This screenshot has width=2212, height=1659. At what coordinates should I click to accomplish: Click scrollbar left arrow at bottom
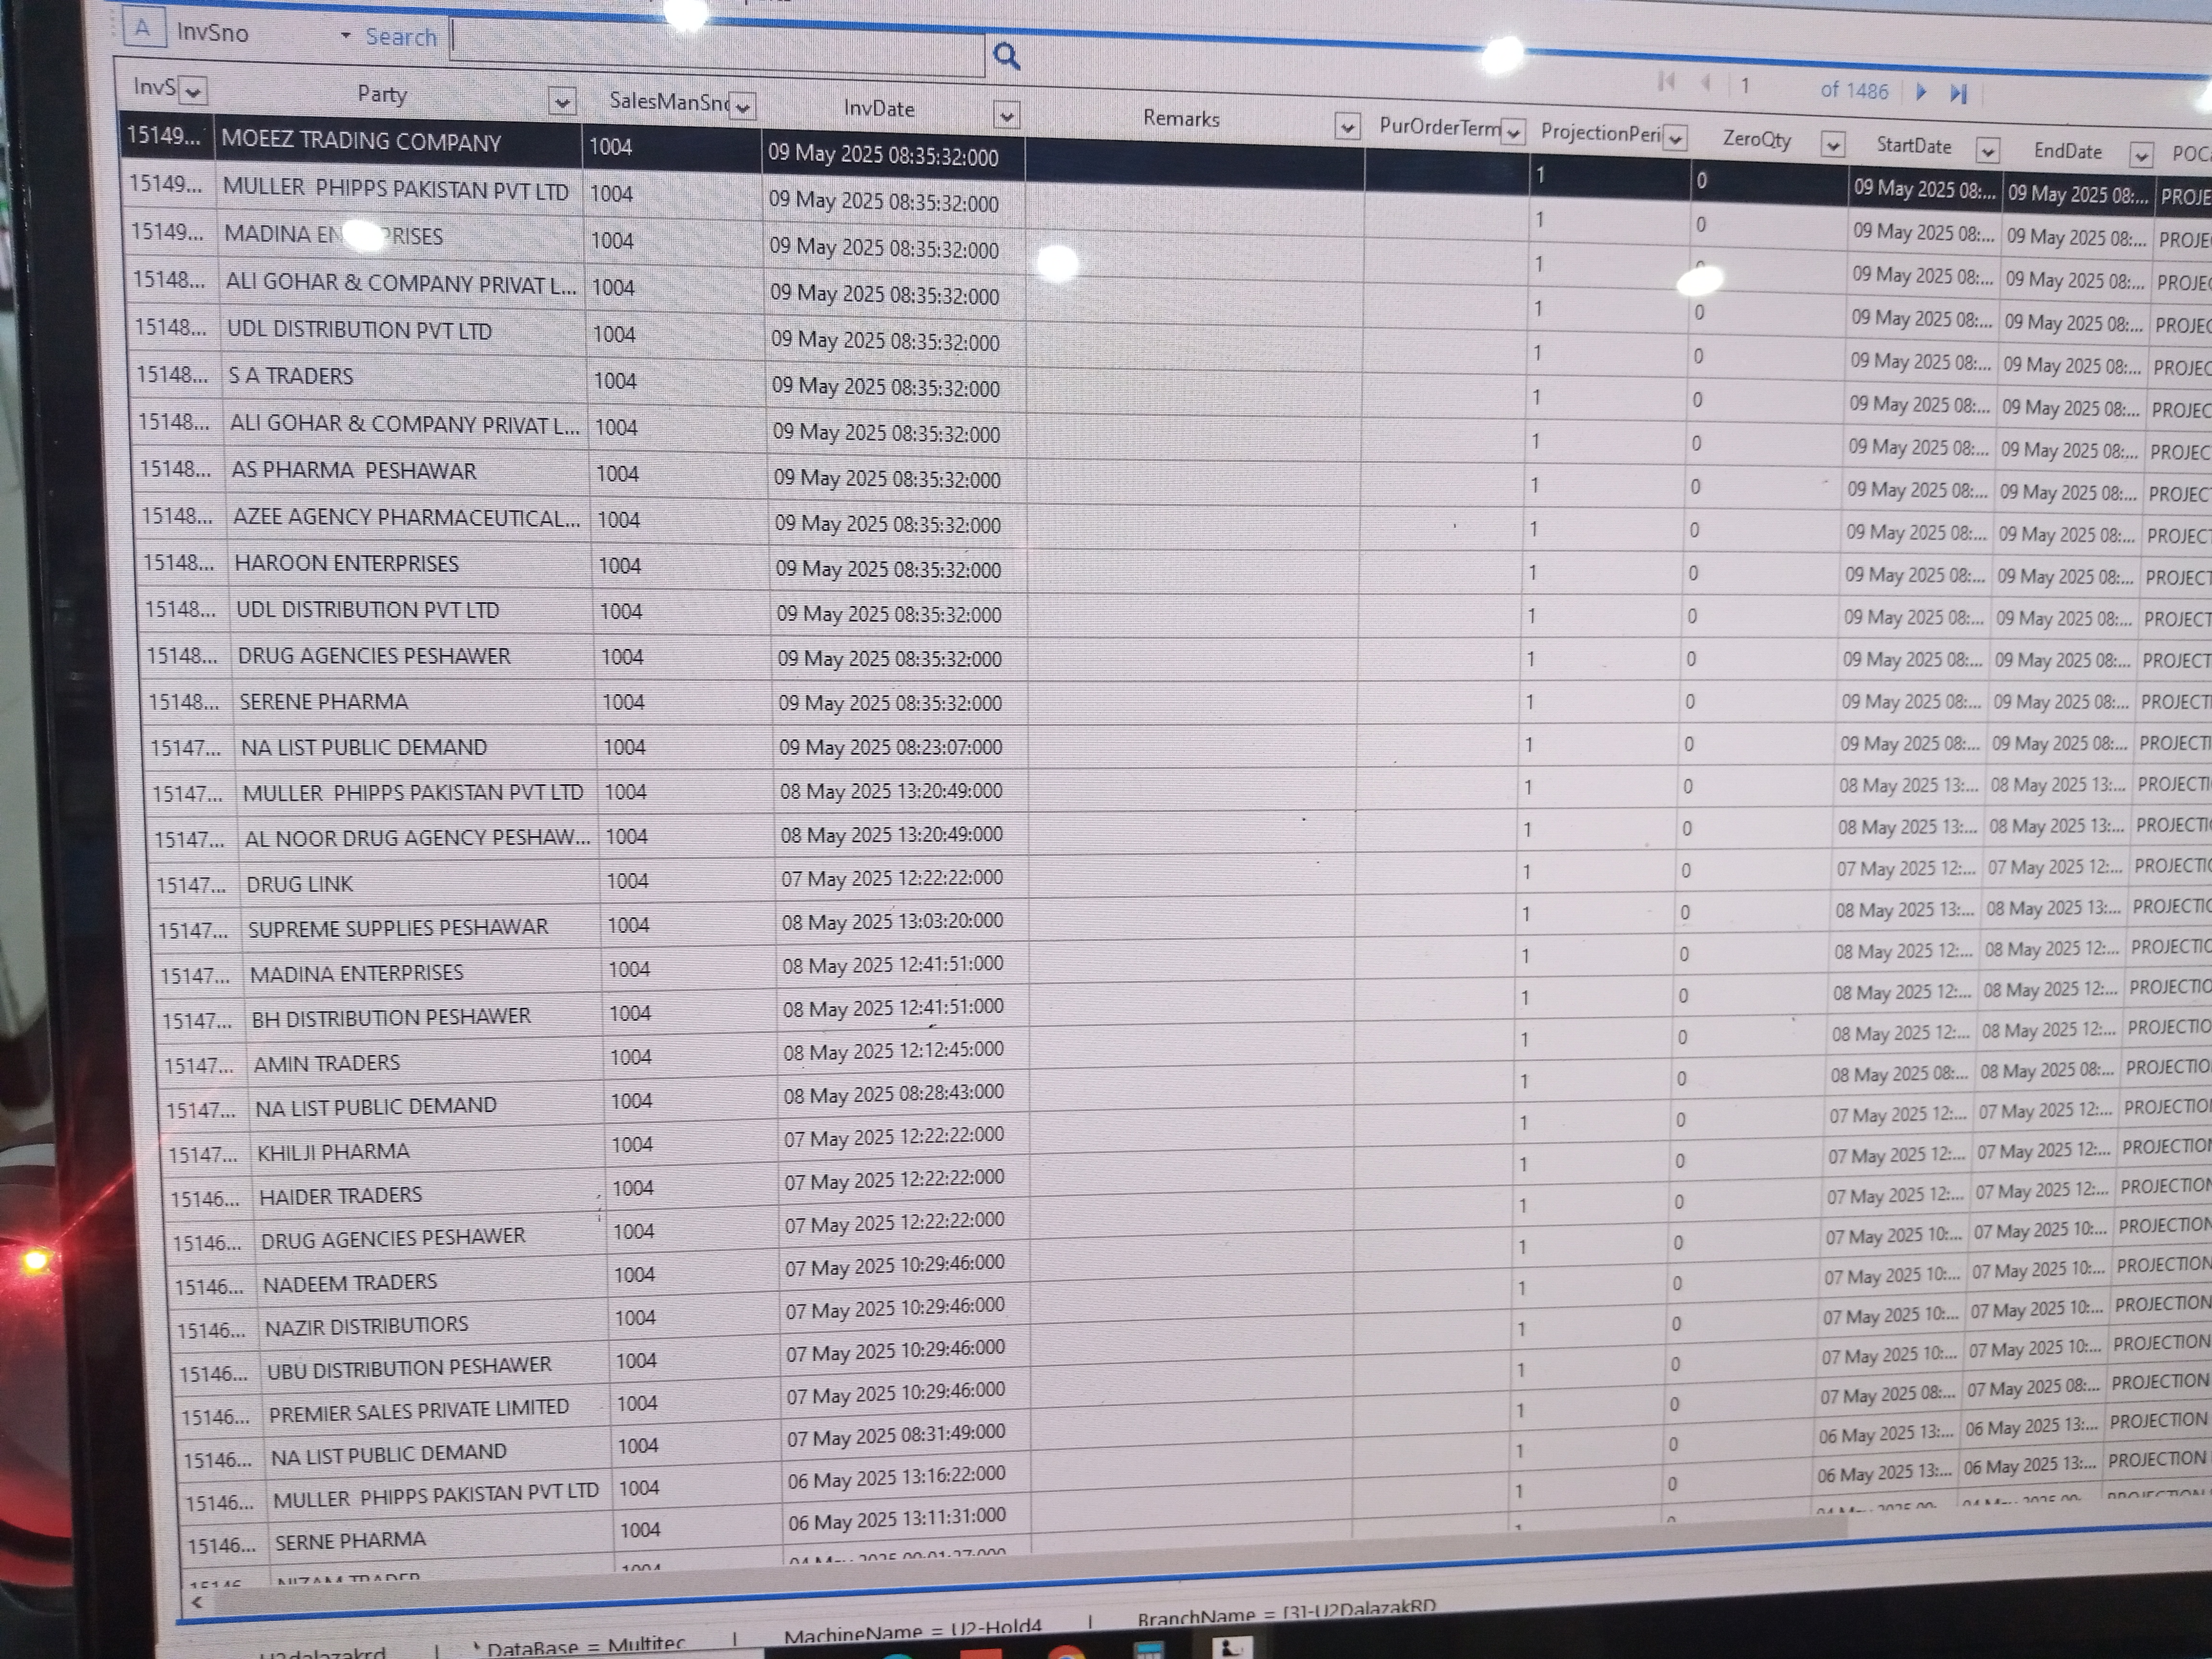(197, 1601)
